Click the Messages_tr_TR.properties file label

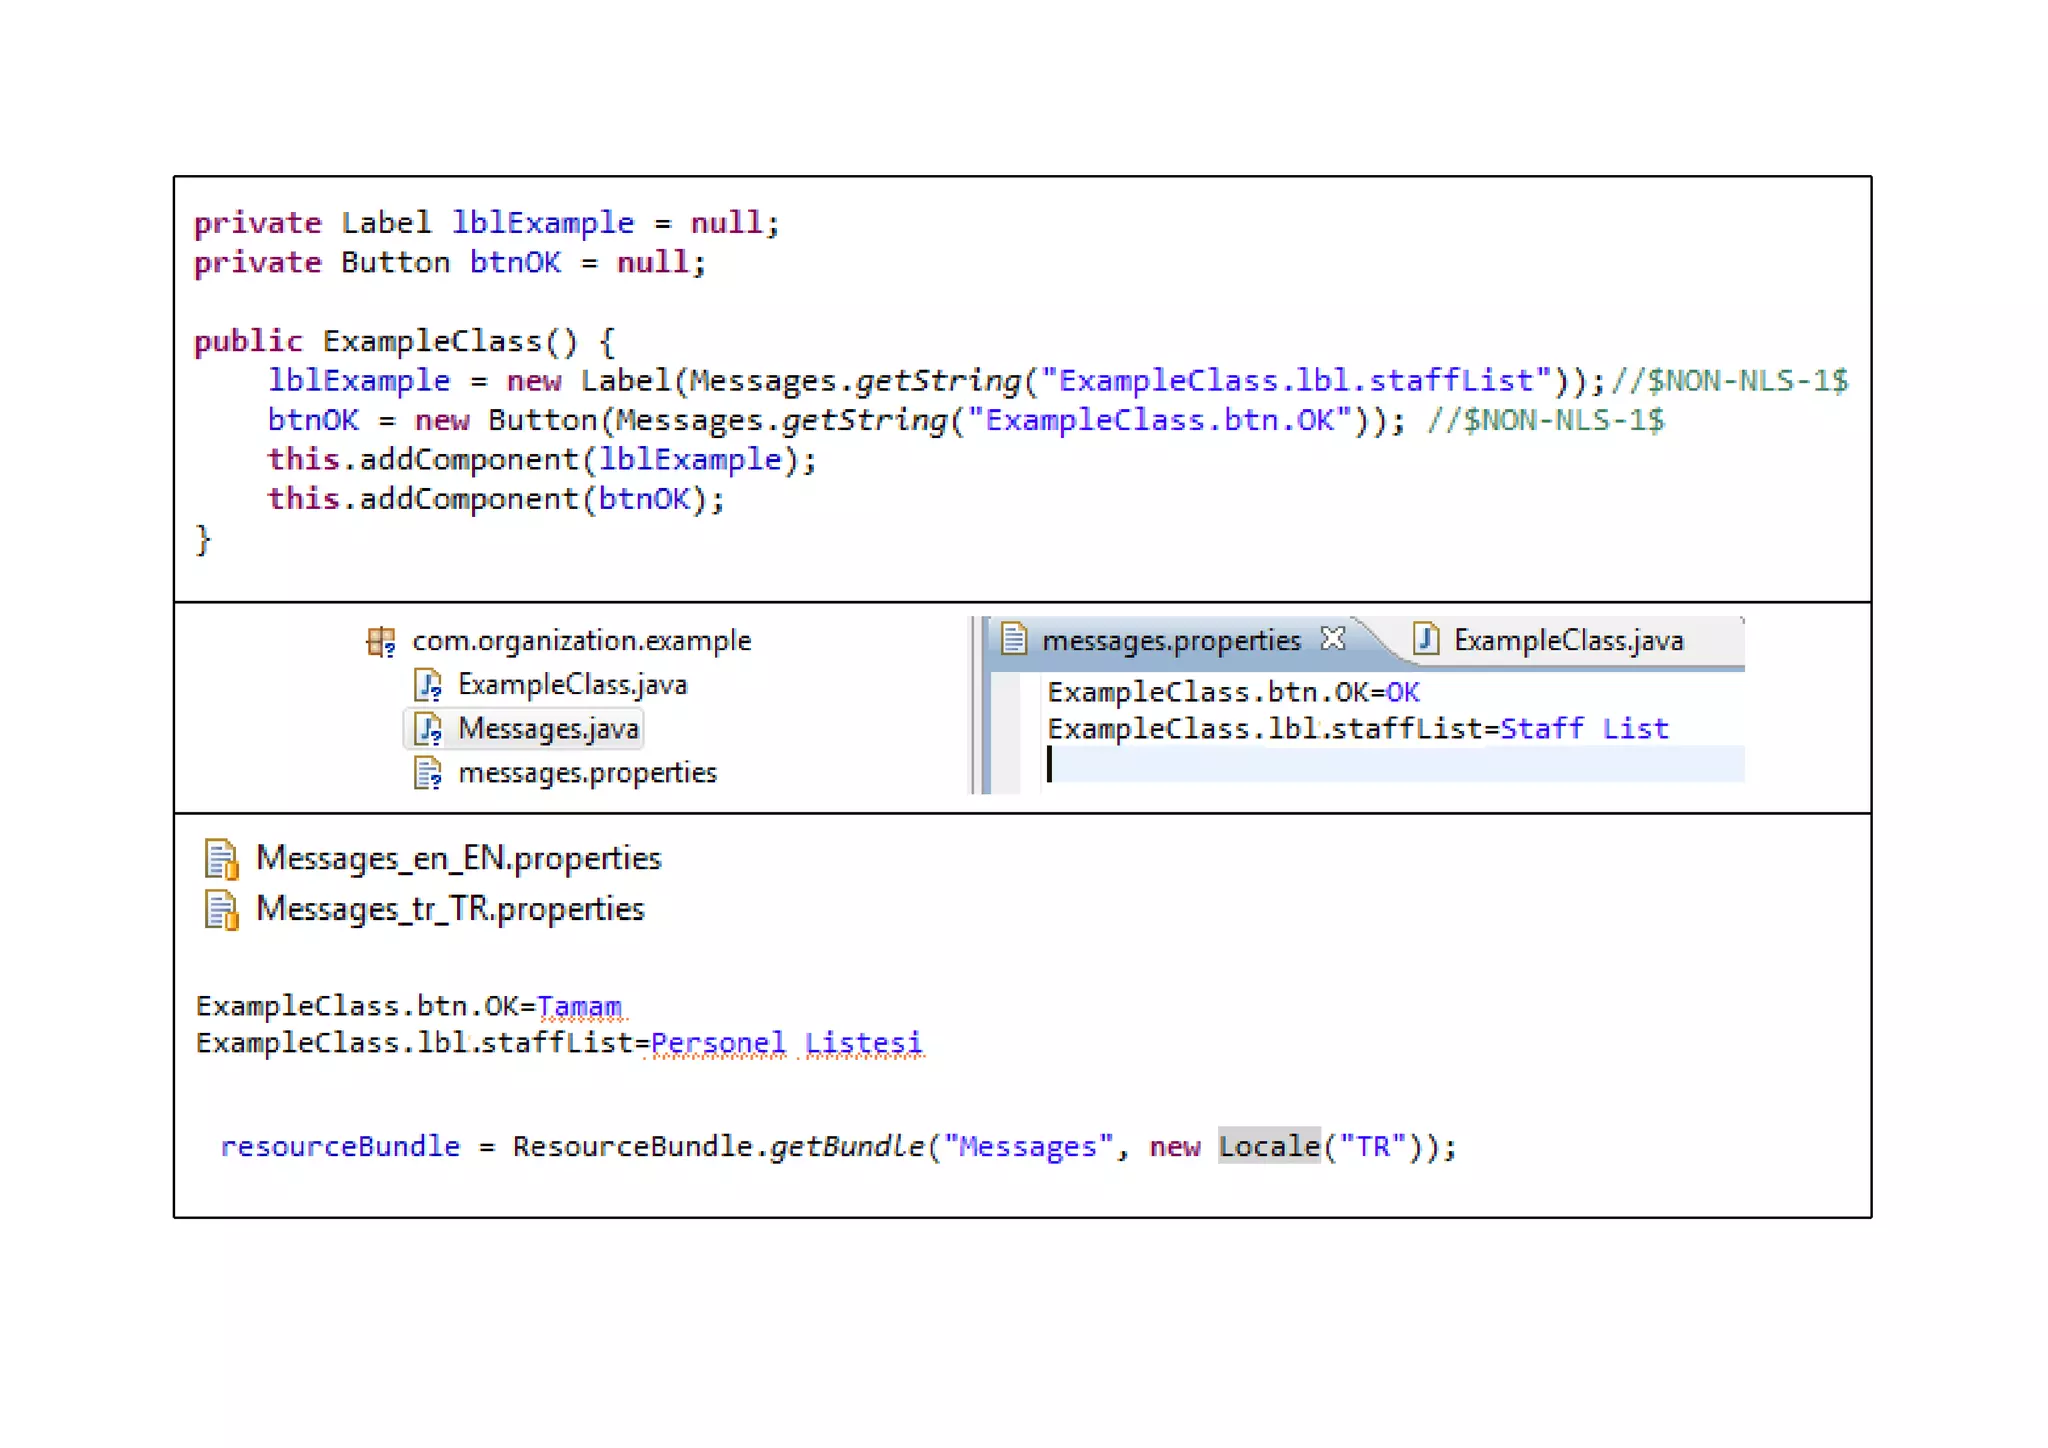450,910
